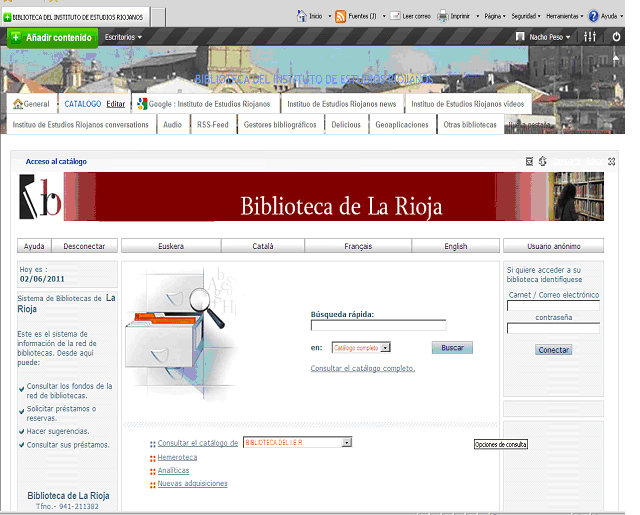Switch language to English
The width and height of the screenshot is (640, 515).
pyautogui.click(x=456, y=246)
